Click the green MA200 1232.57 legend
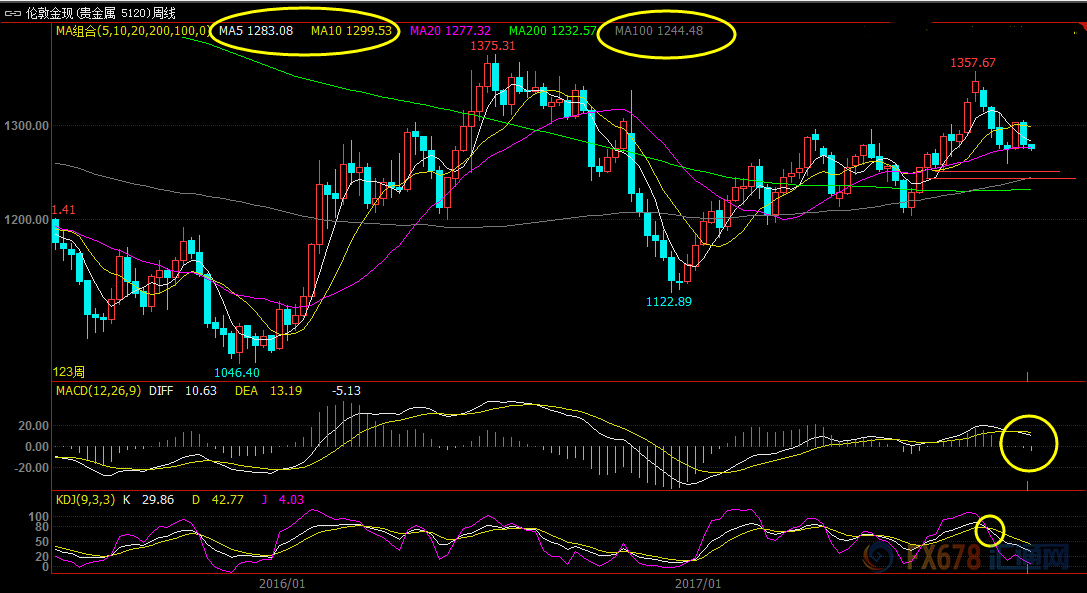The width and height of the screenshot is (1087, 593). (x=552, y=31)
